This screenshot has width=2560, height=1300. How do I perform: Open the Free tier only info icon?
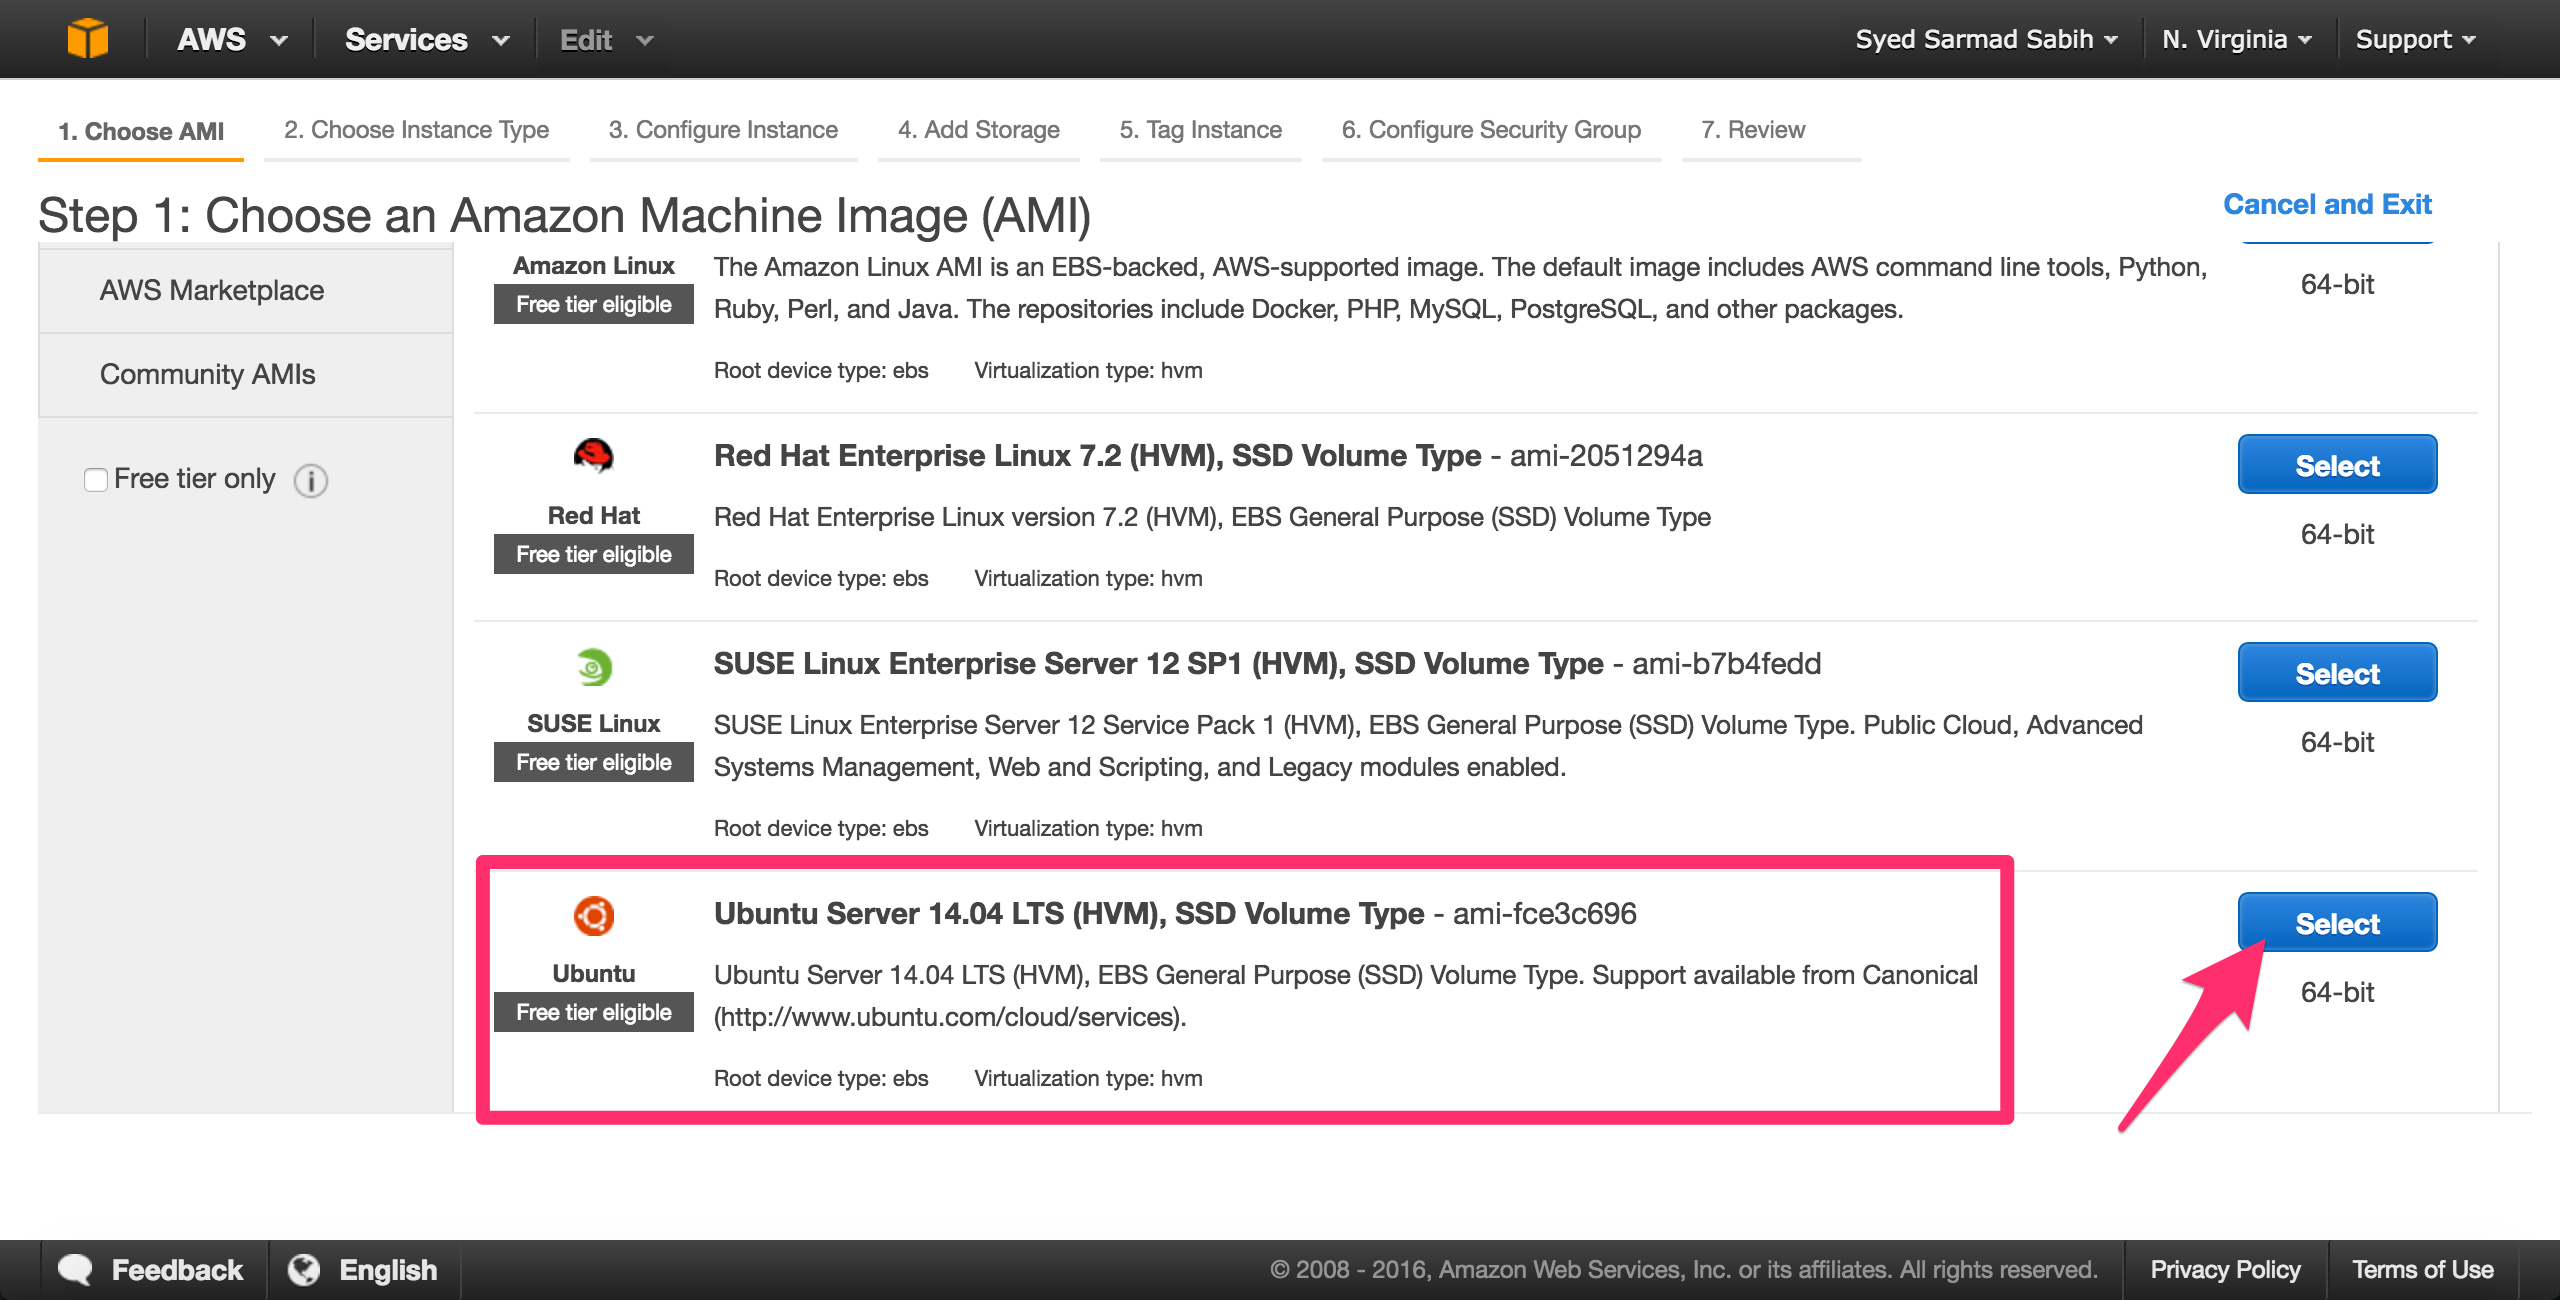(x=311, y=481)
